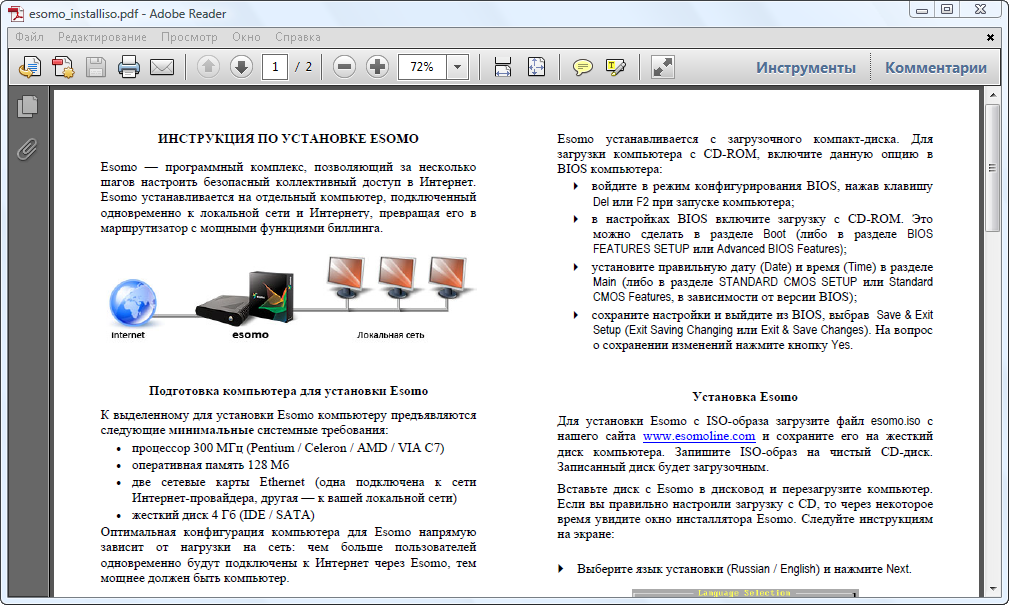The width and height of the screenshot is (1009, 605).
Task: Click the page number input field
Action: pos(275,67)
